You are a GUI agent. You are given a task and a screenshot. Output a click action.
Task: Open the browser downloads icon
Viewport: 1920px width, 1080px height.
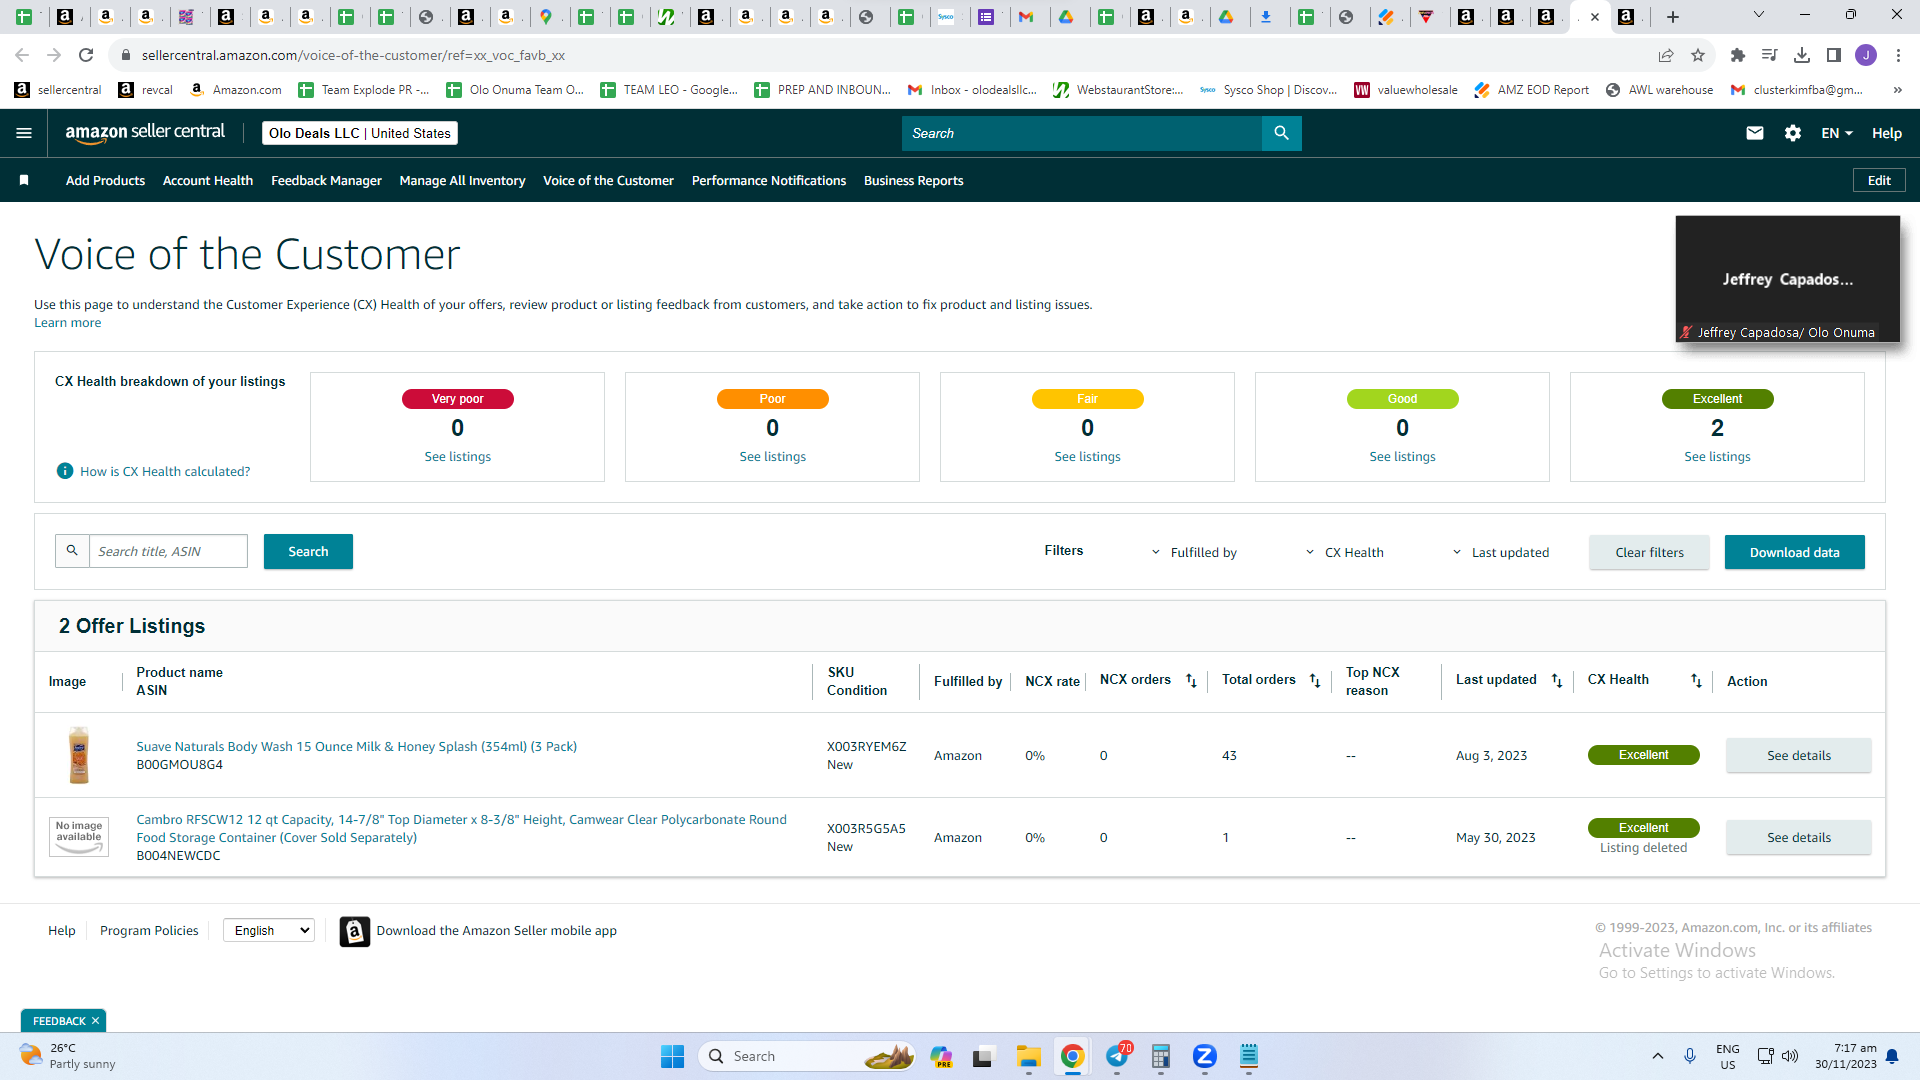(1802, 55)
